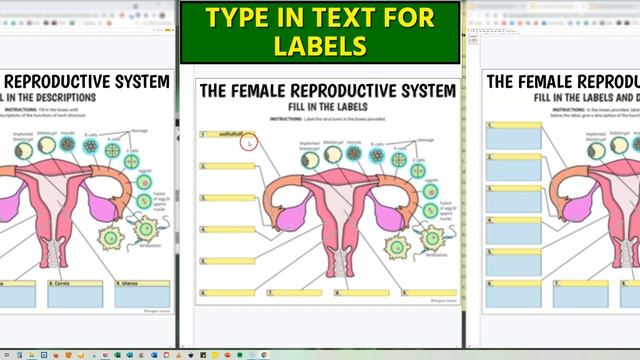Select label box 3 in the middle worksheet
640x360 pixels.
tap(227, 198)
